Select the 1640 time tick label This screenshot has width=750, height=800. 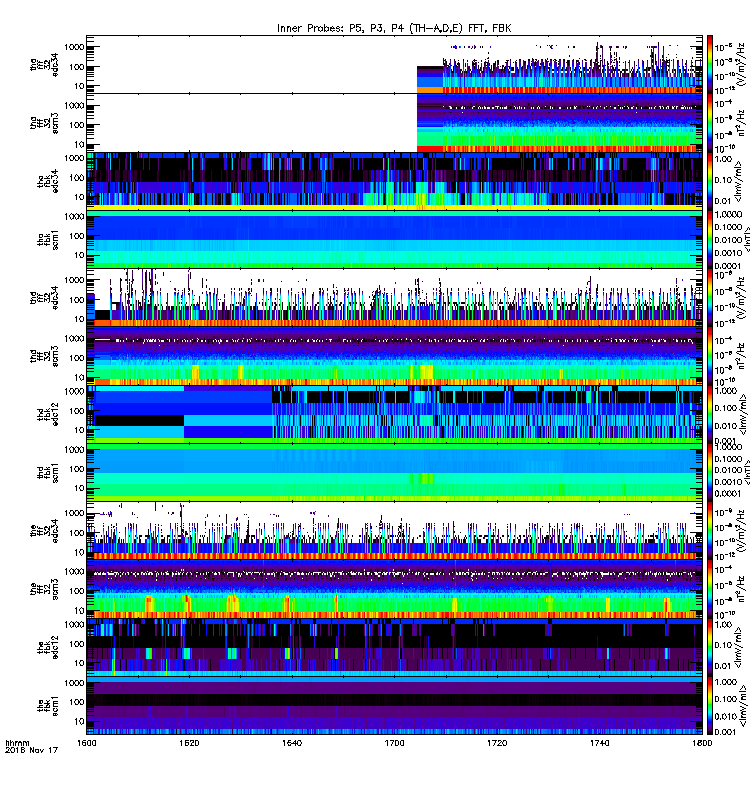click(292, 743)
